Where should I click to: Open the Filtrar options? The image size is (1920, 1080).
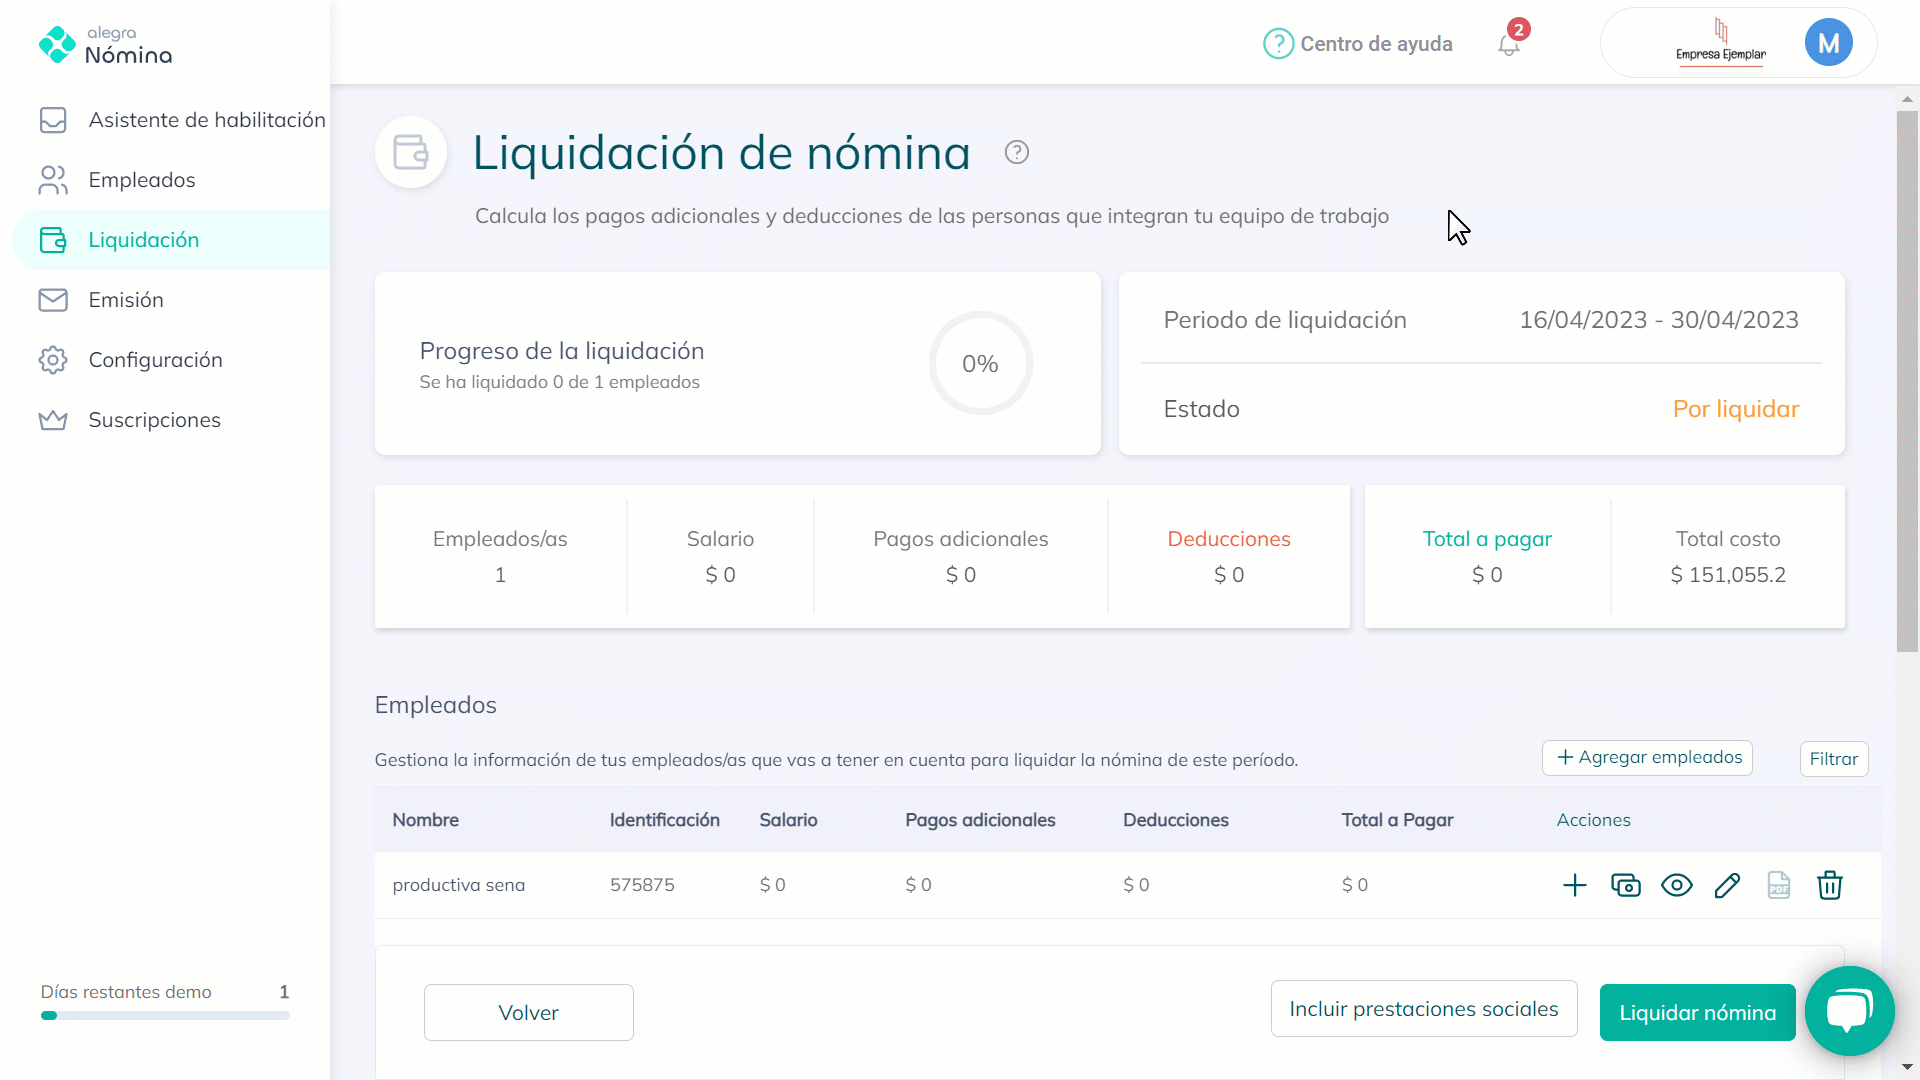1833,758
